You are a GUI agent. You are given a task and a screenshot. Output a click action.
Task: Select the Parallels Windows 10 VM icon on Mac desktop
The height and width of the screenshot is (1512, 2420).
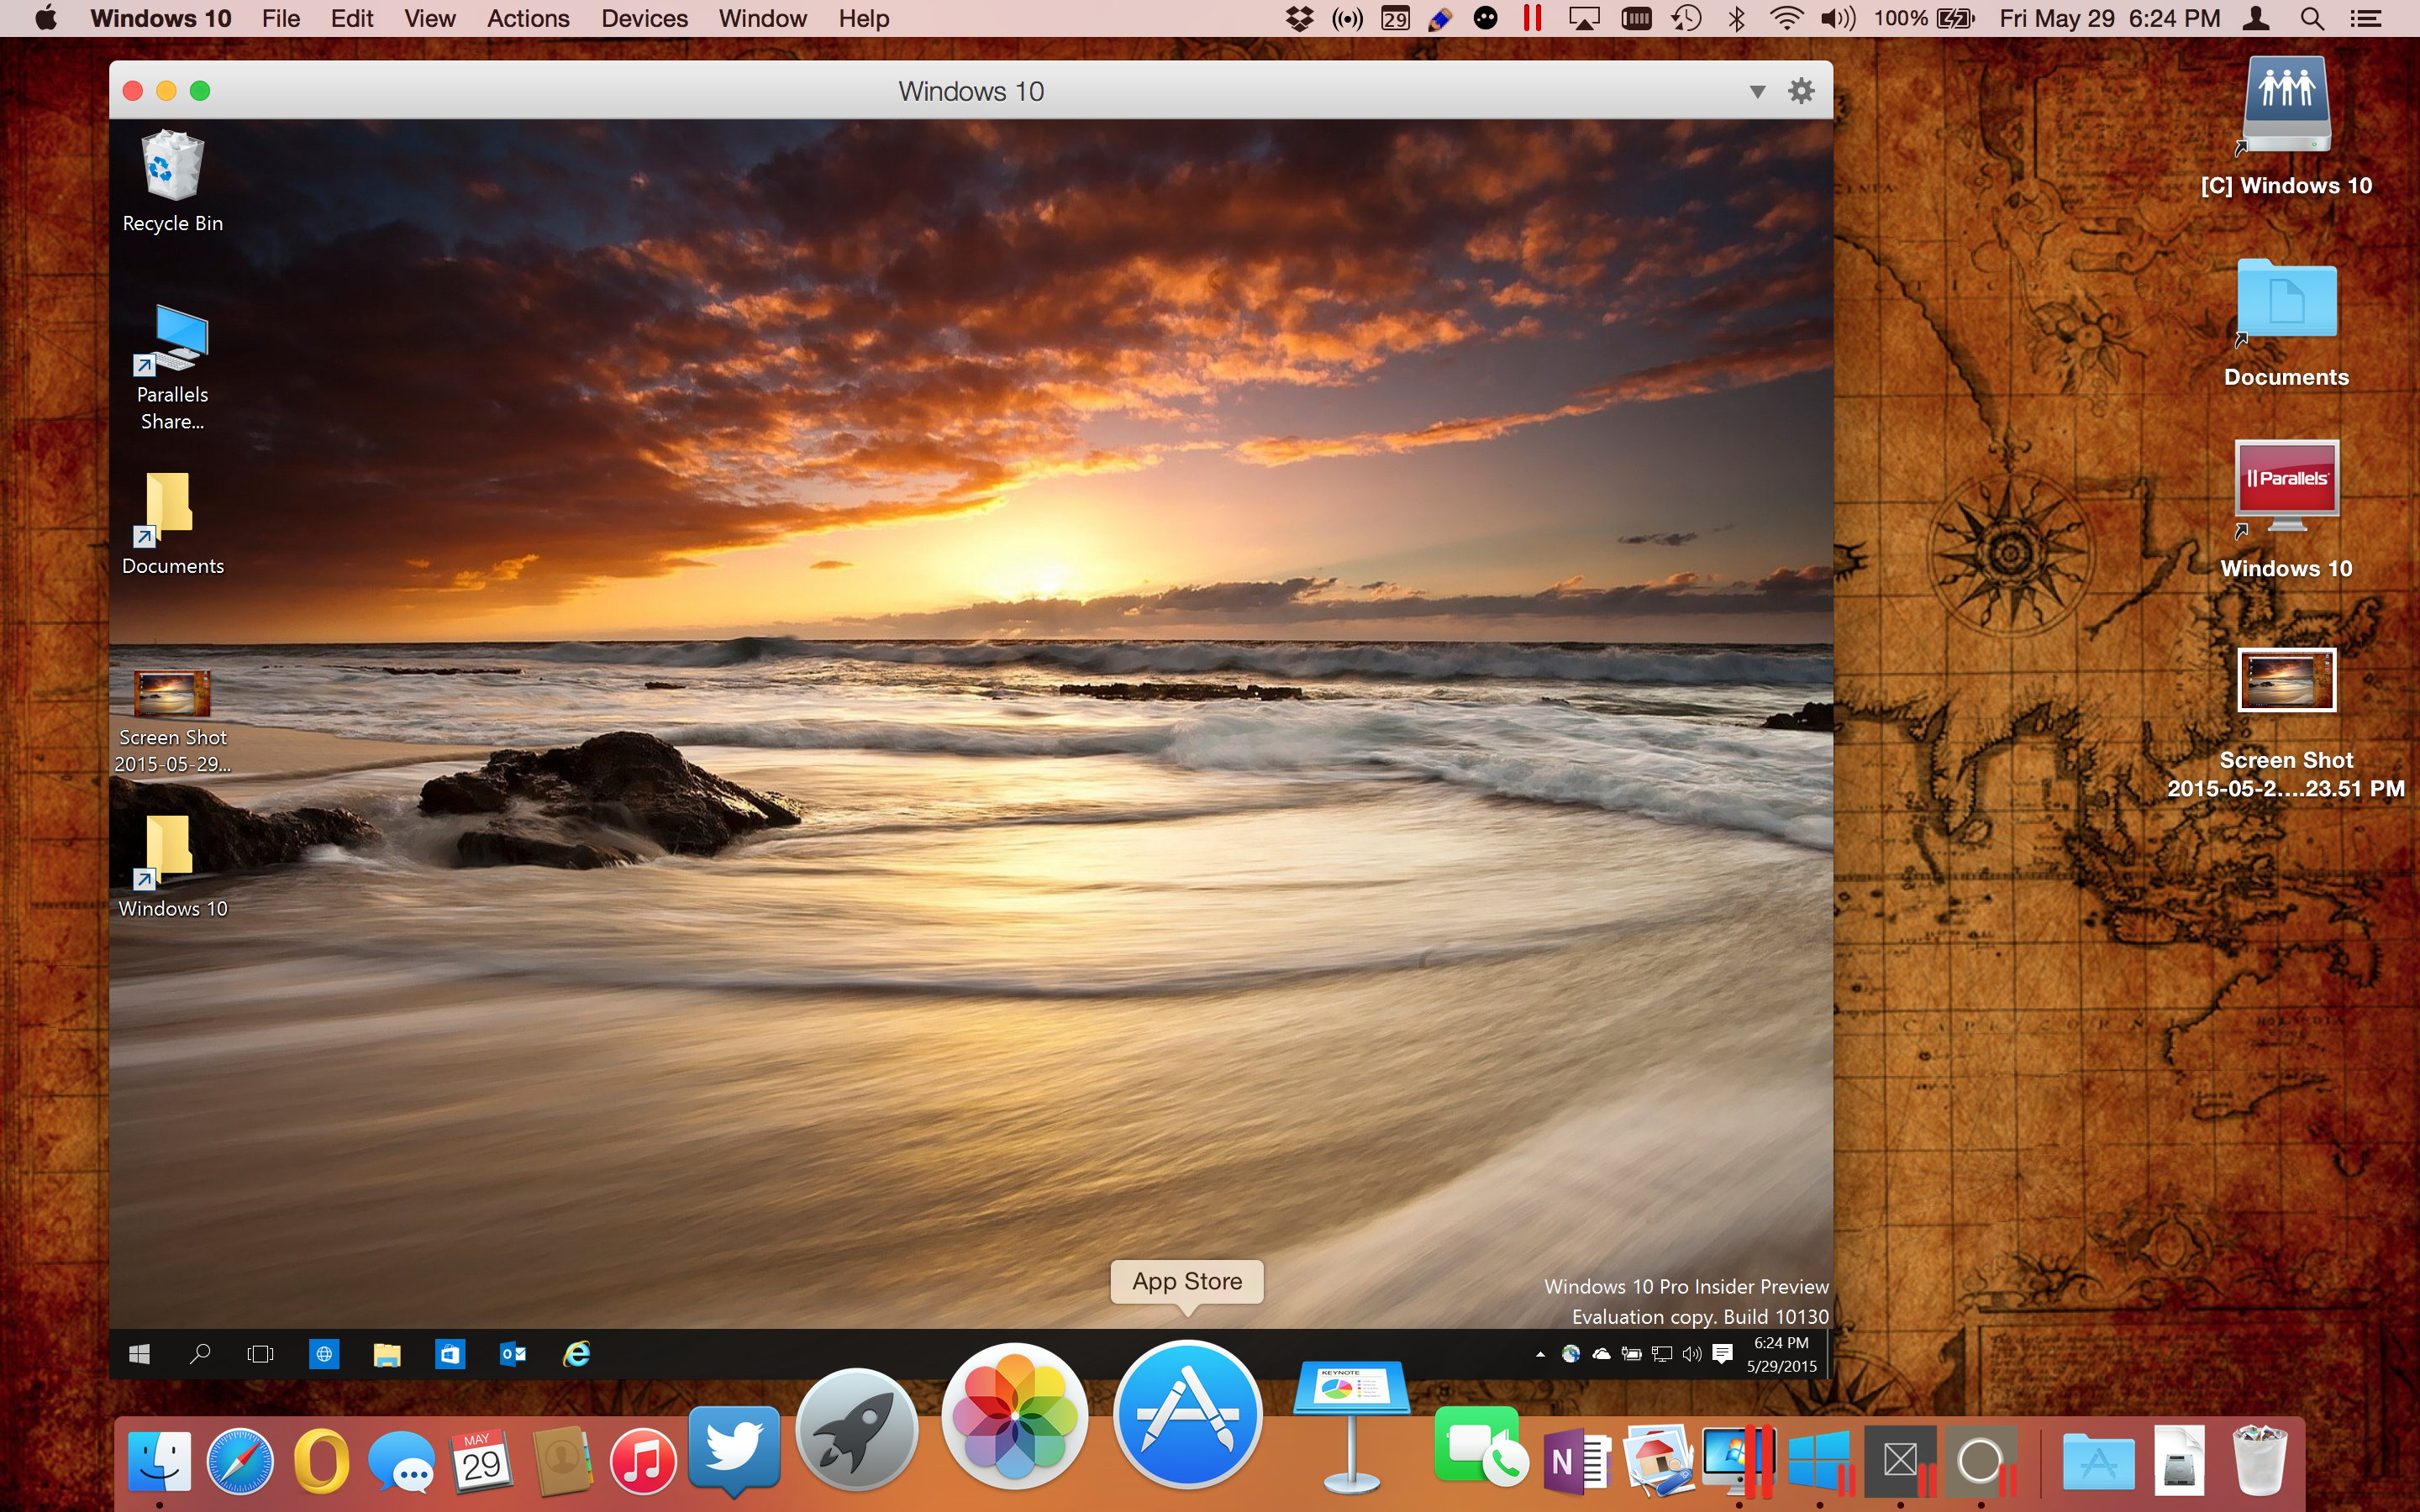pos(2286,510)
